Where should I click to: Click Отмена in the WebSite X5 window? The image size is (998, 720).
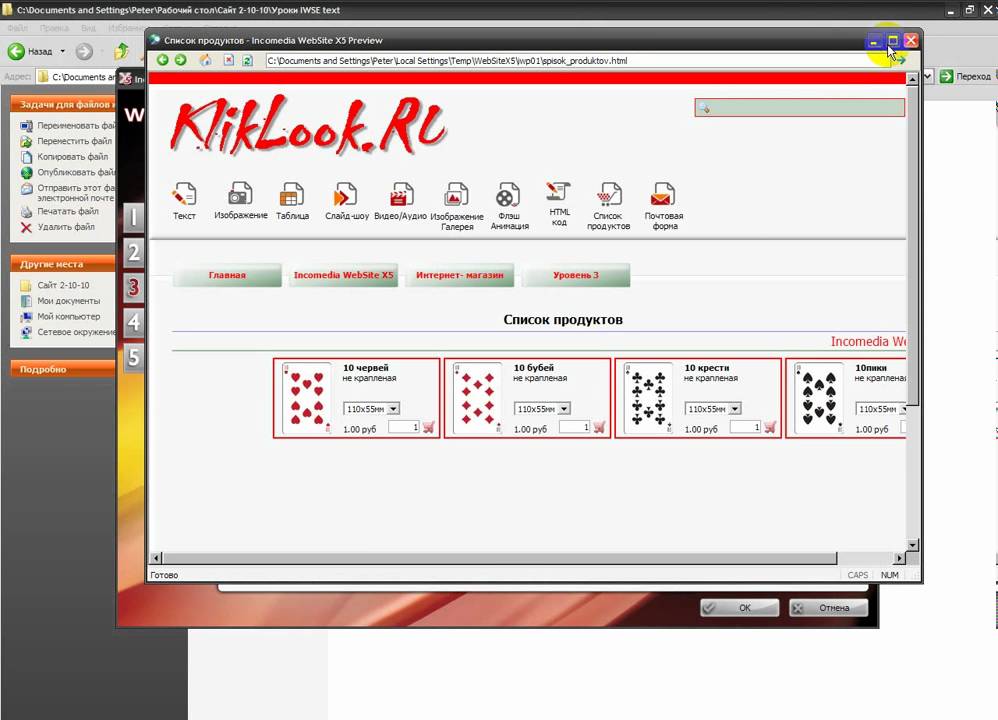[x=828, y=607]
